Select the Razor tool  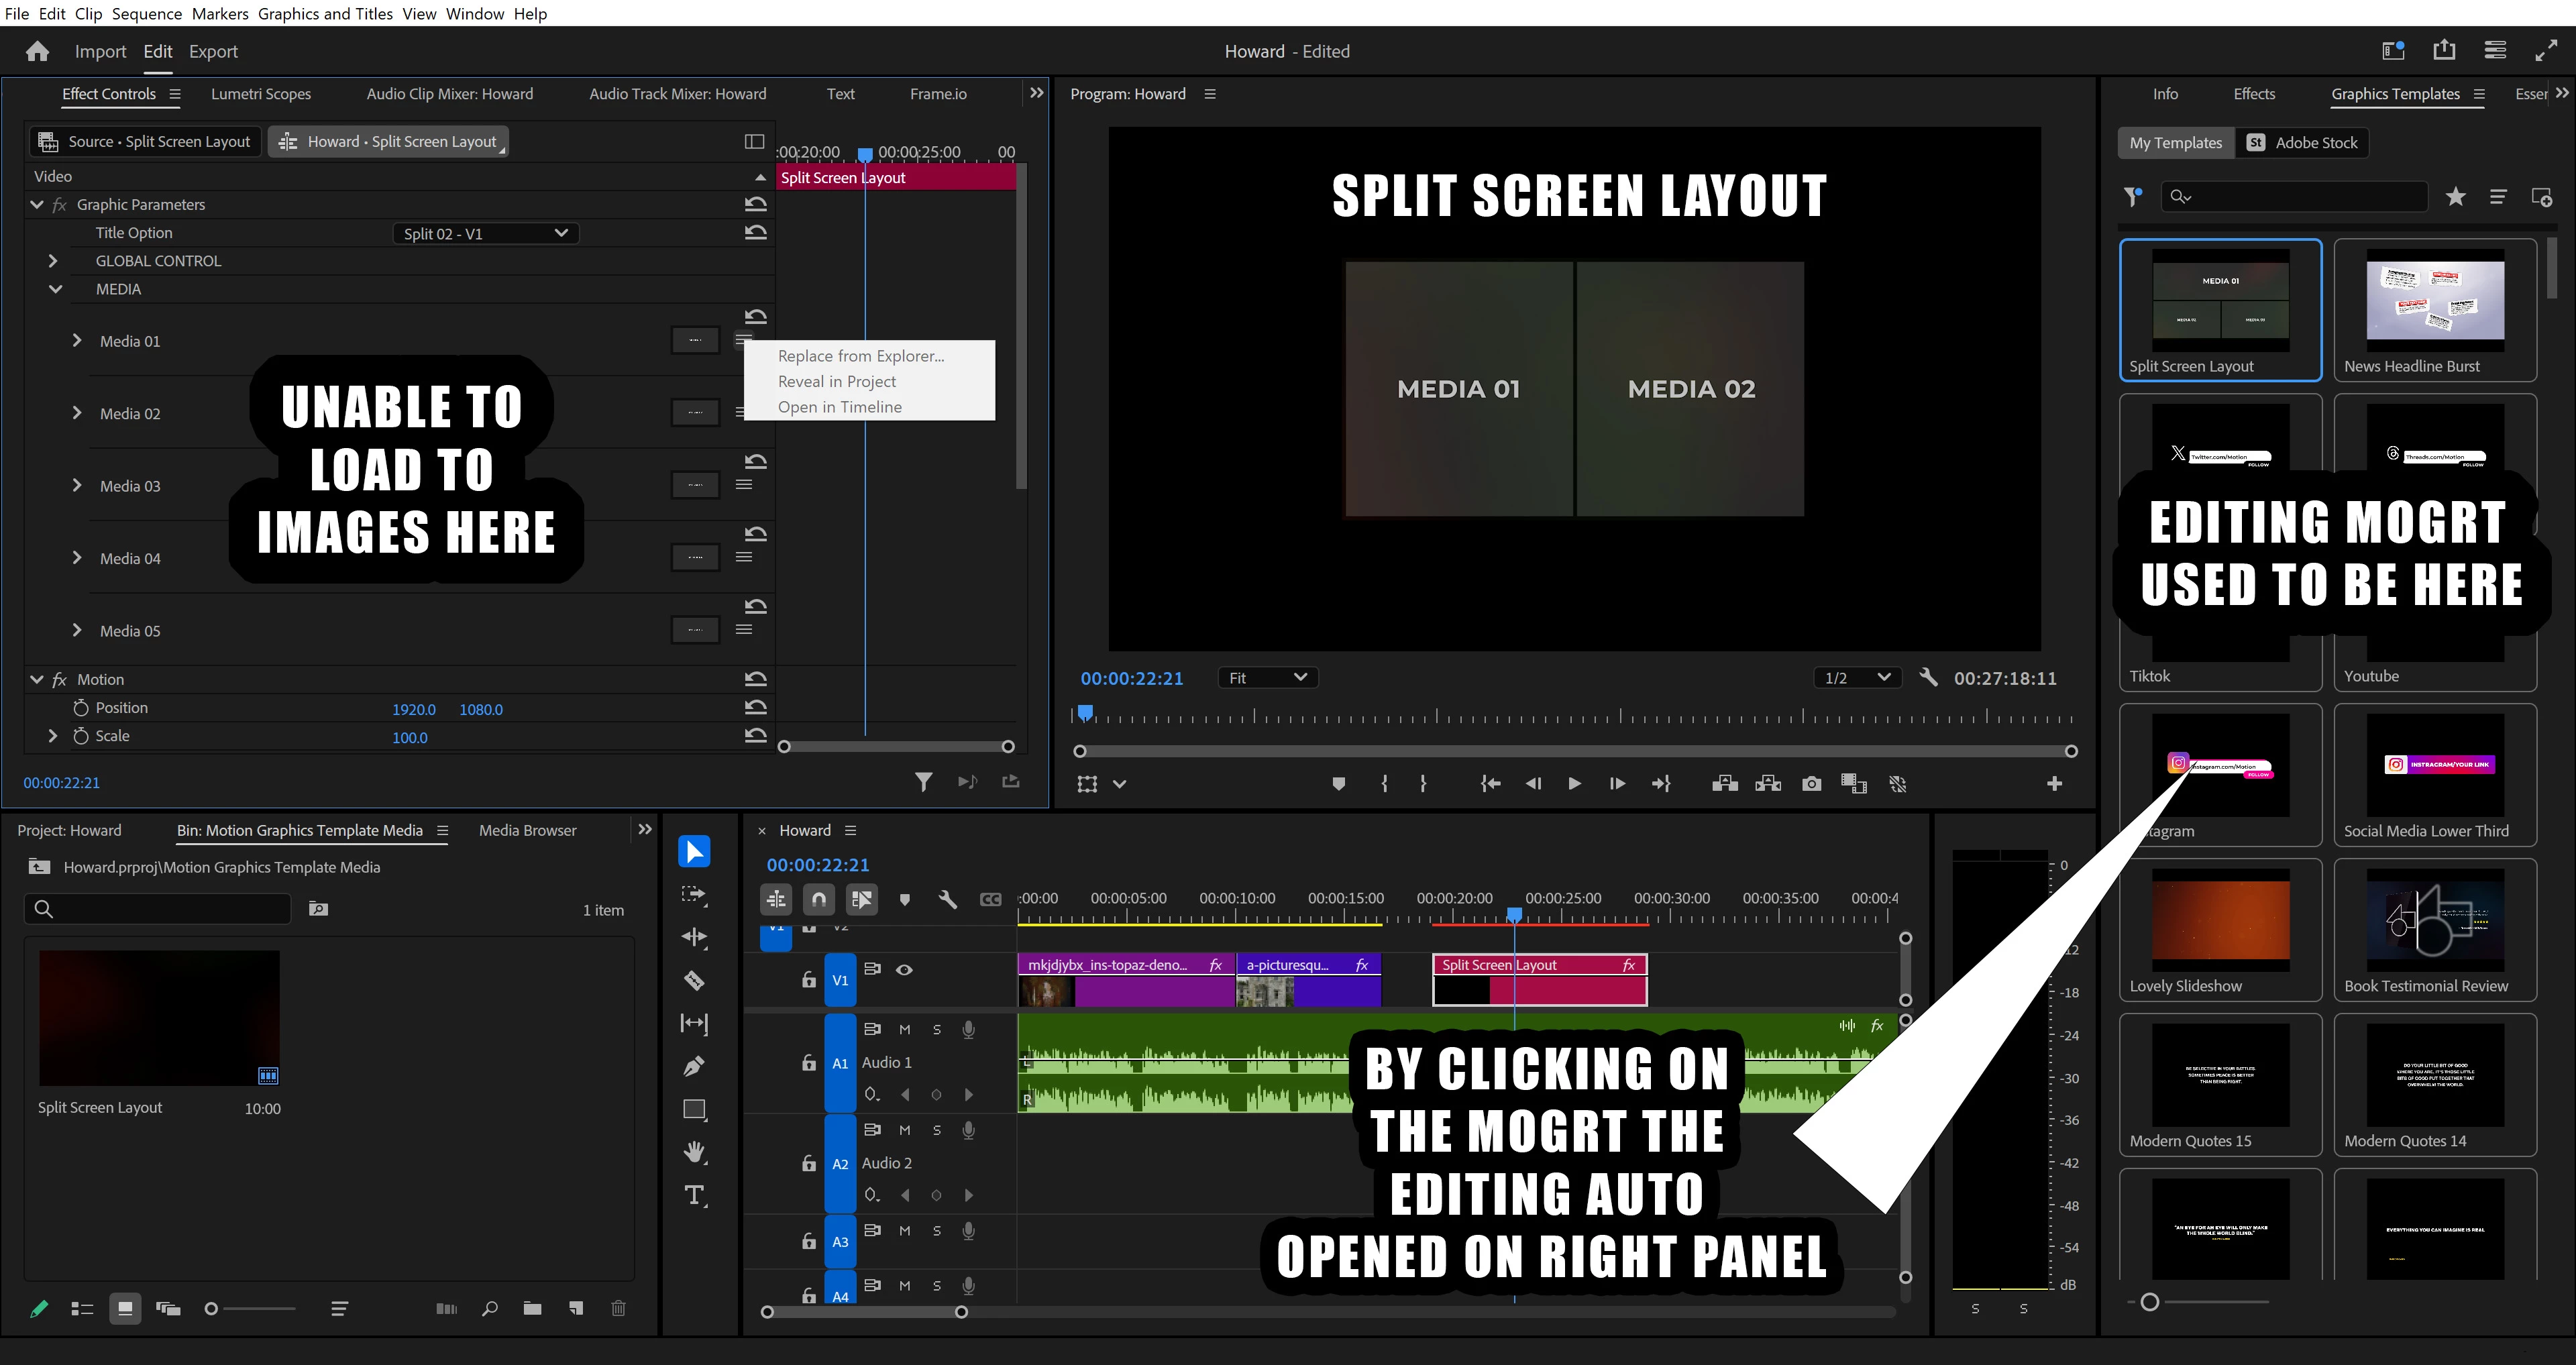694,981
